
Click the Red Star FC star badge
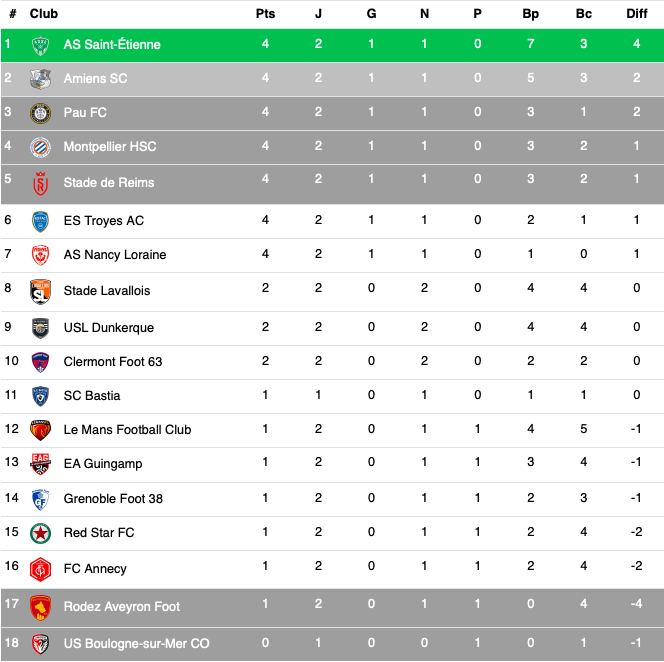pyautogui.click(x=41, y=533)
